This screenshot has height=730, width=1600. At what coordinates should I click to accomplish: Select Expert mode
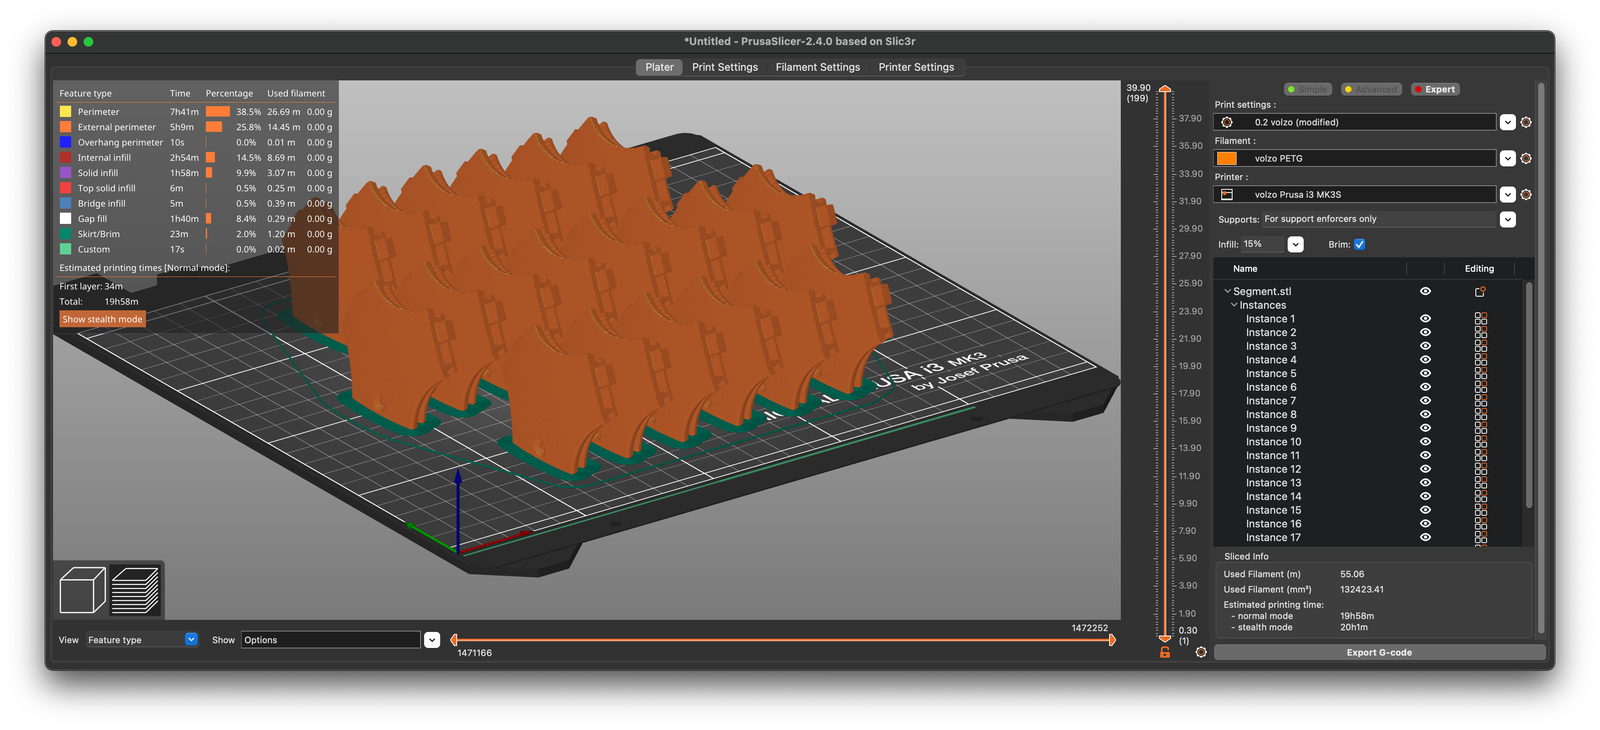point(1435,89)
